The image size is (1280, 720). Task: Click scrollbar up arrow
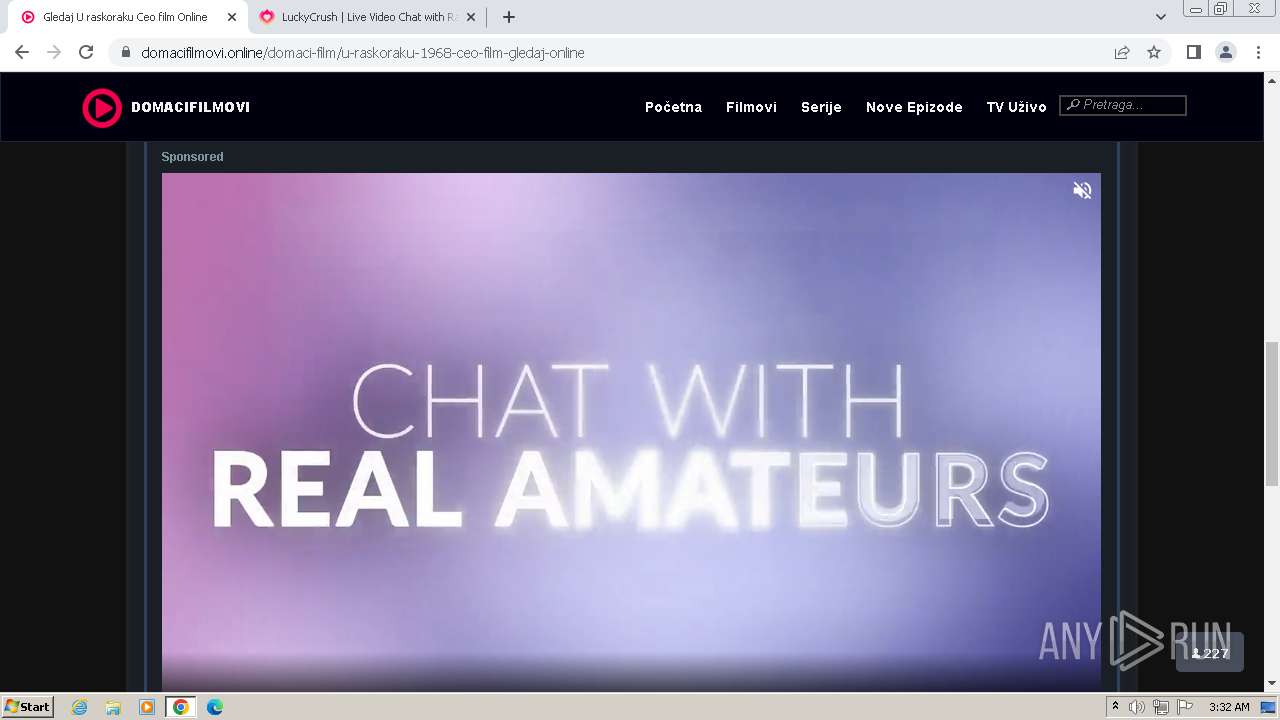[1272, 80]
